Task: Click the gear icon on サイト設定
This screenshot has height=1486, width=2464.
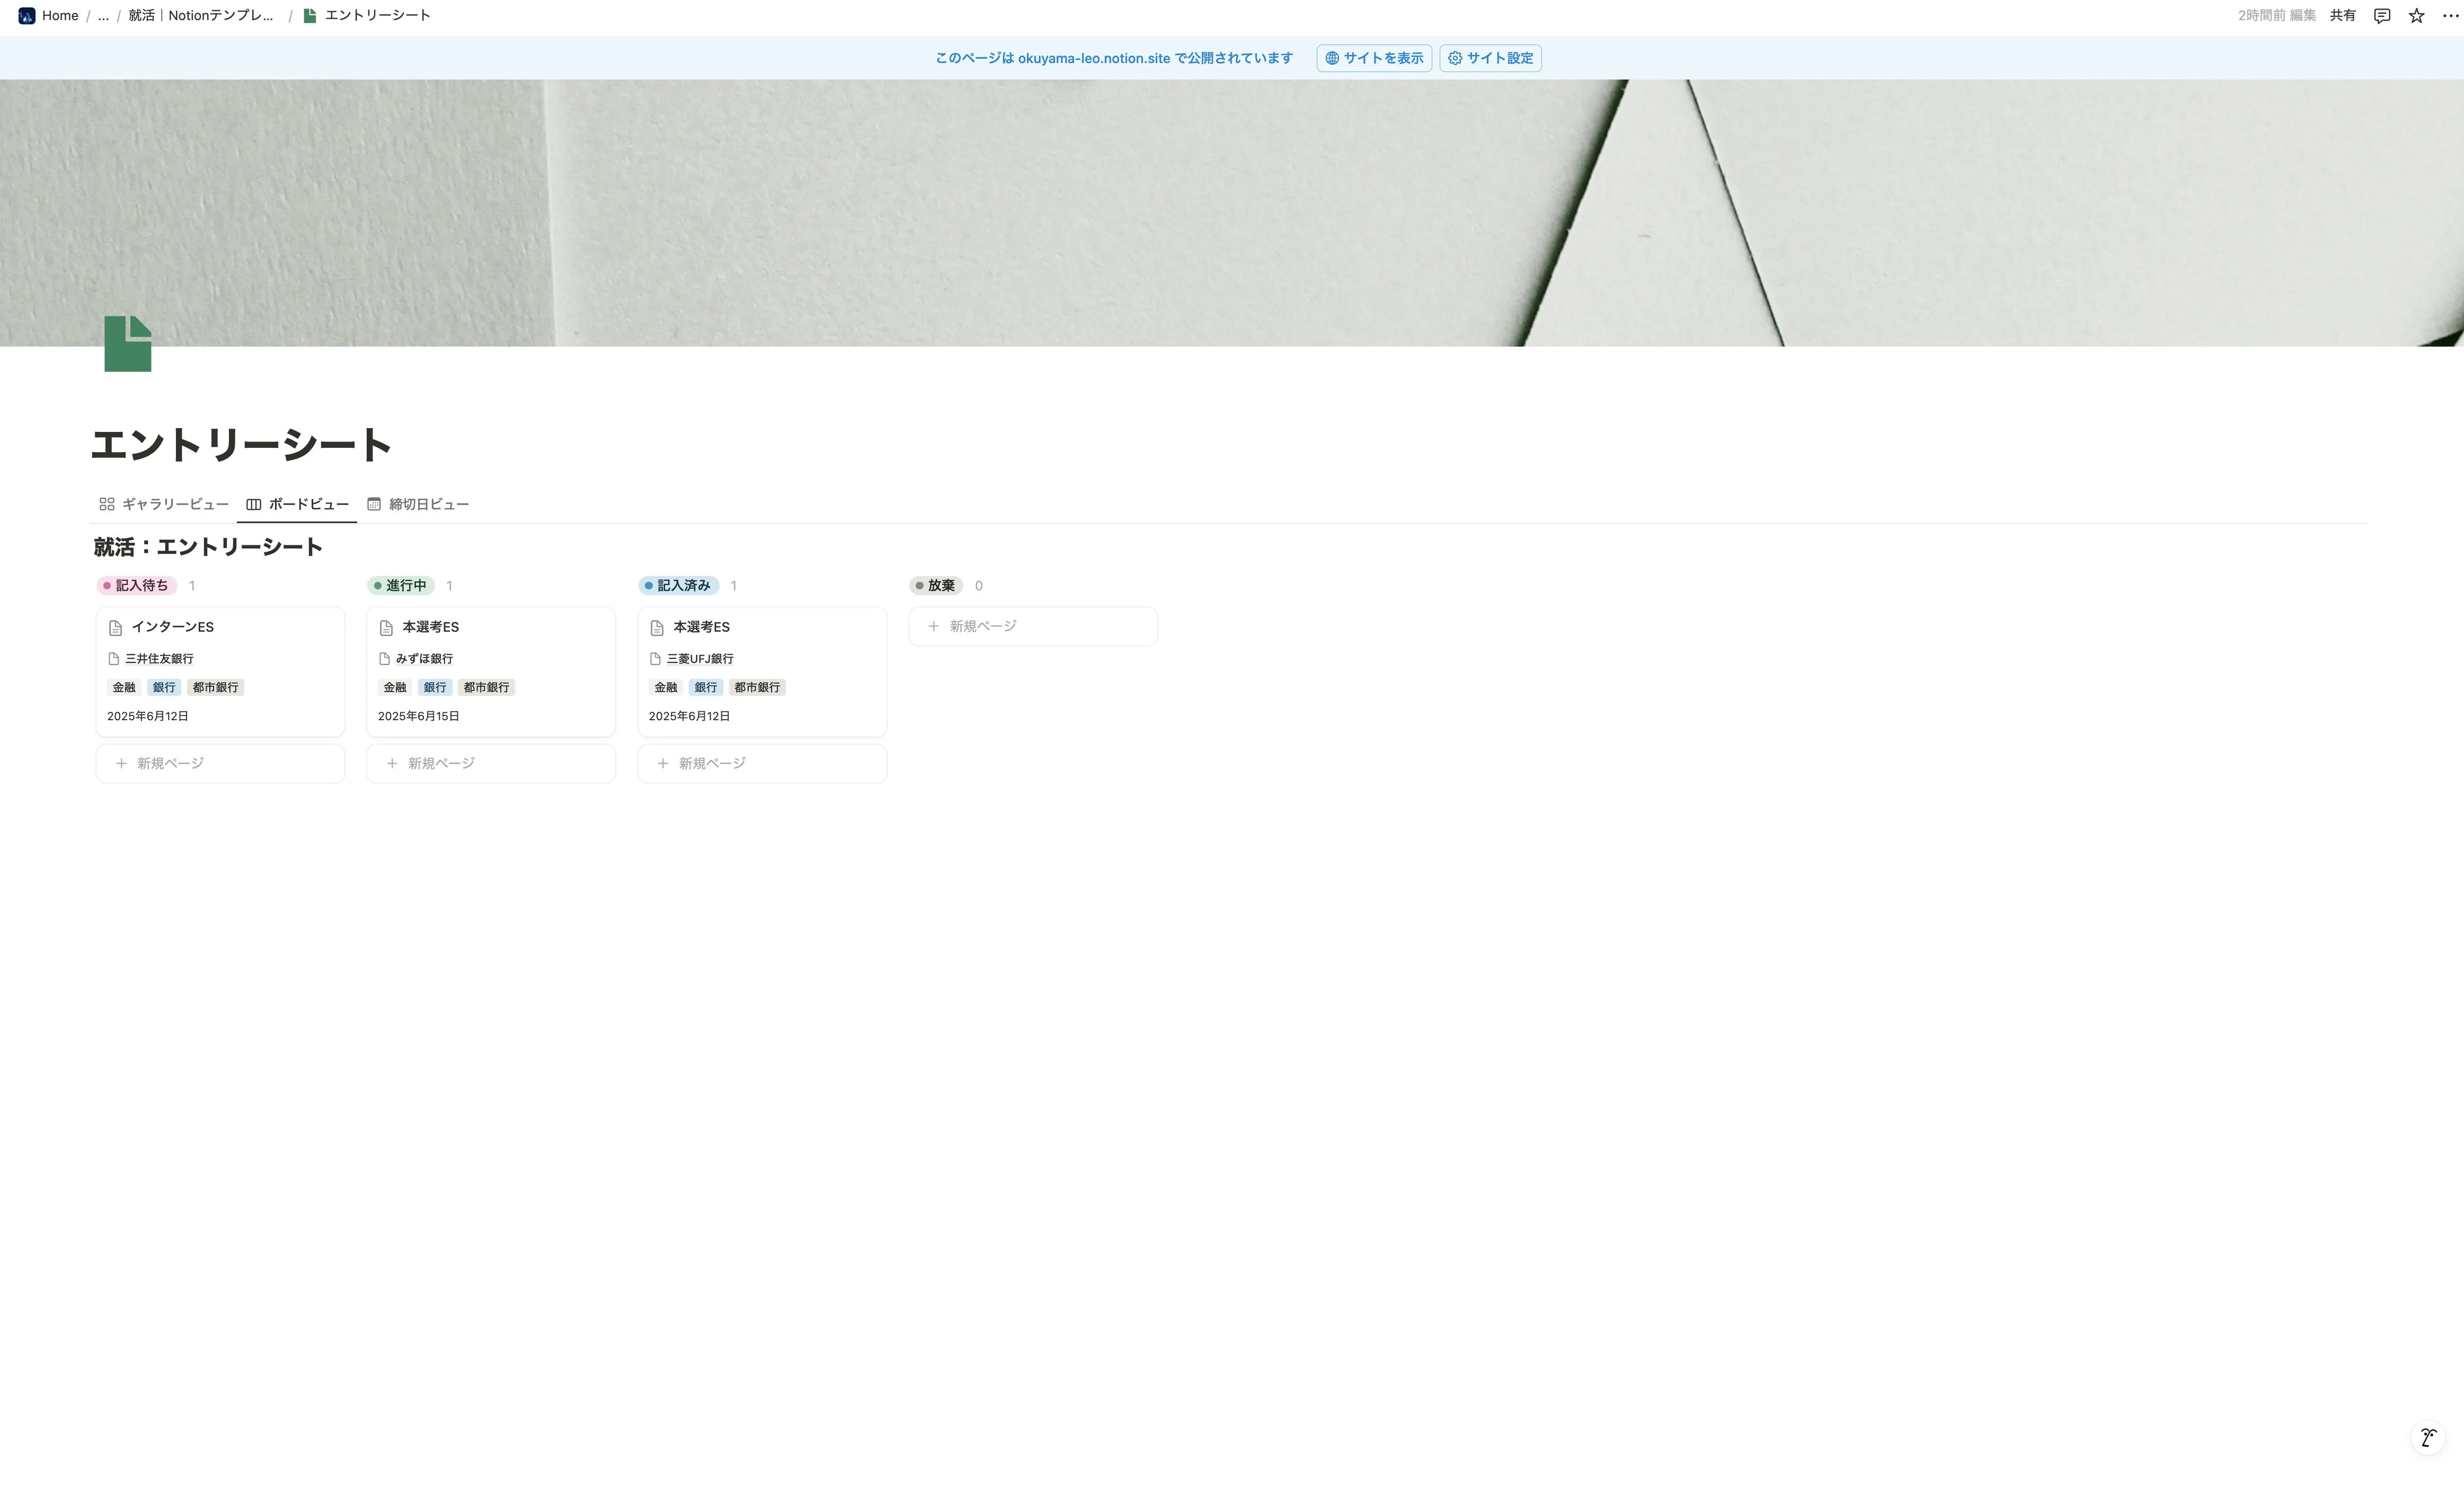Action: click(1455, 58)
